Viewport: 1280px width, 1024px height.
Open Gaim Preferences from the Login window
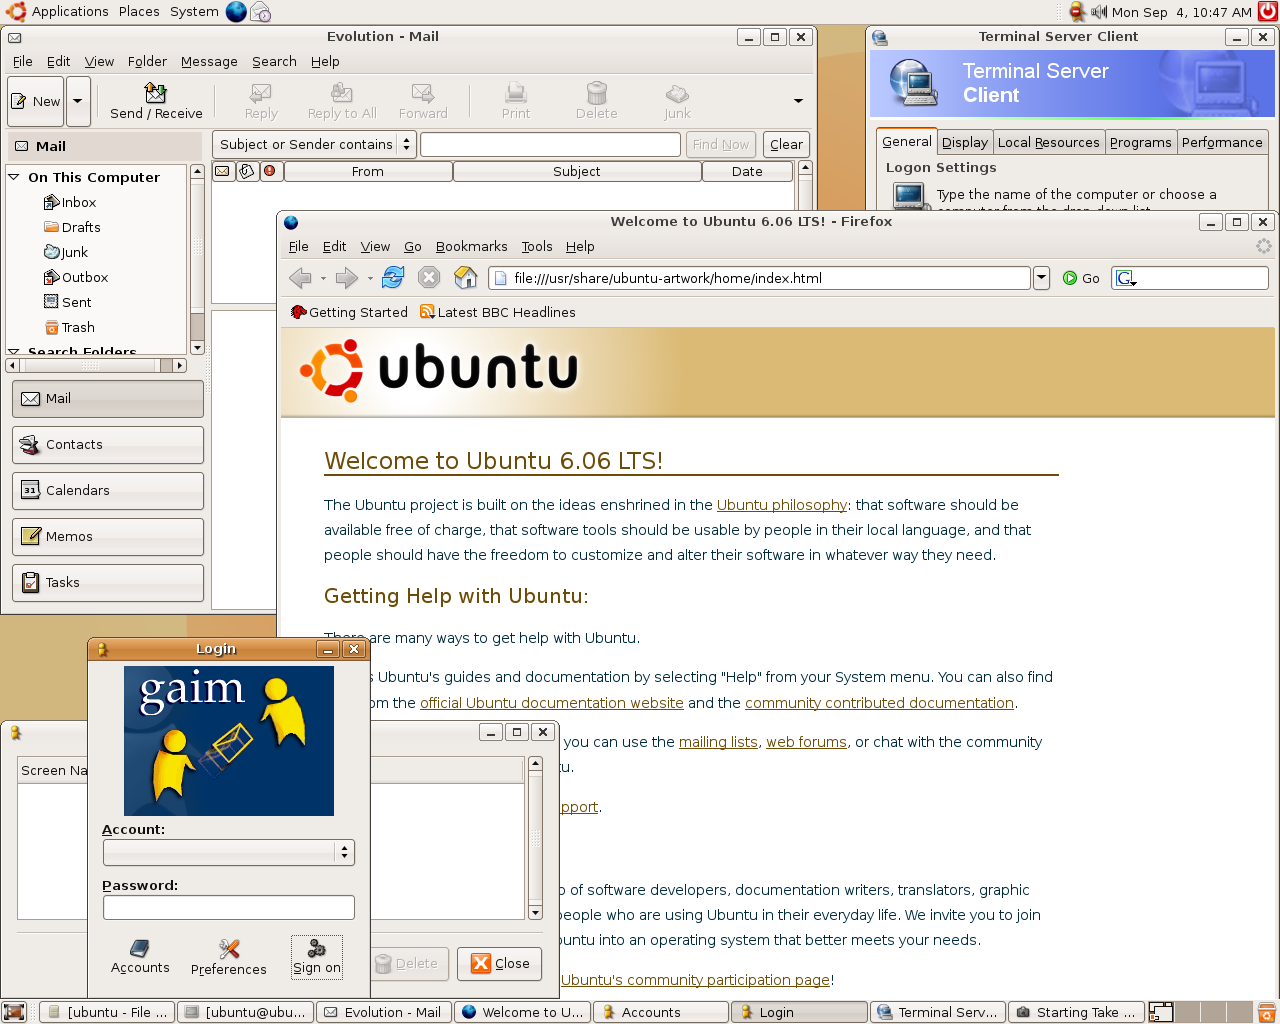pyautogui.click(x=229, y=957)
